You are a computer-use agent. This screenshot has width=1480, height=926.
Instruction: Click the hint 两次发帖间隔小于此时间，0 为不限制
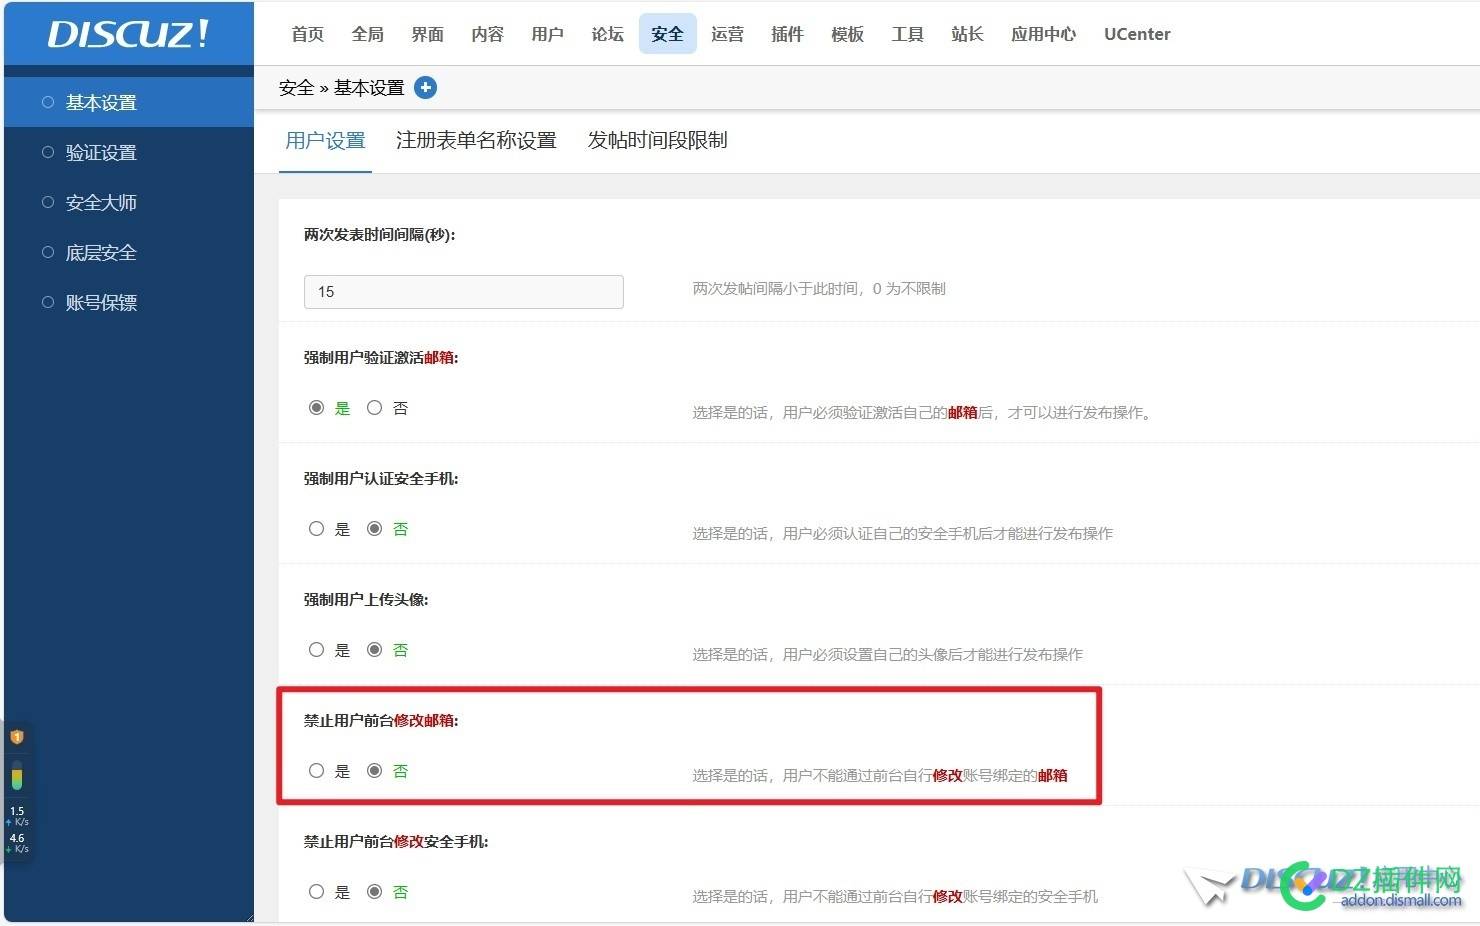tap(819, 289)
